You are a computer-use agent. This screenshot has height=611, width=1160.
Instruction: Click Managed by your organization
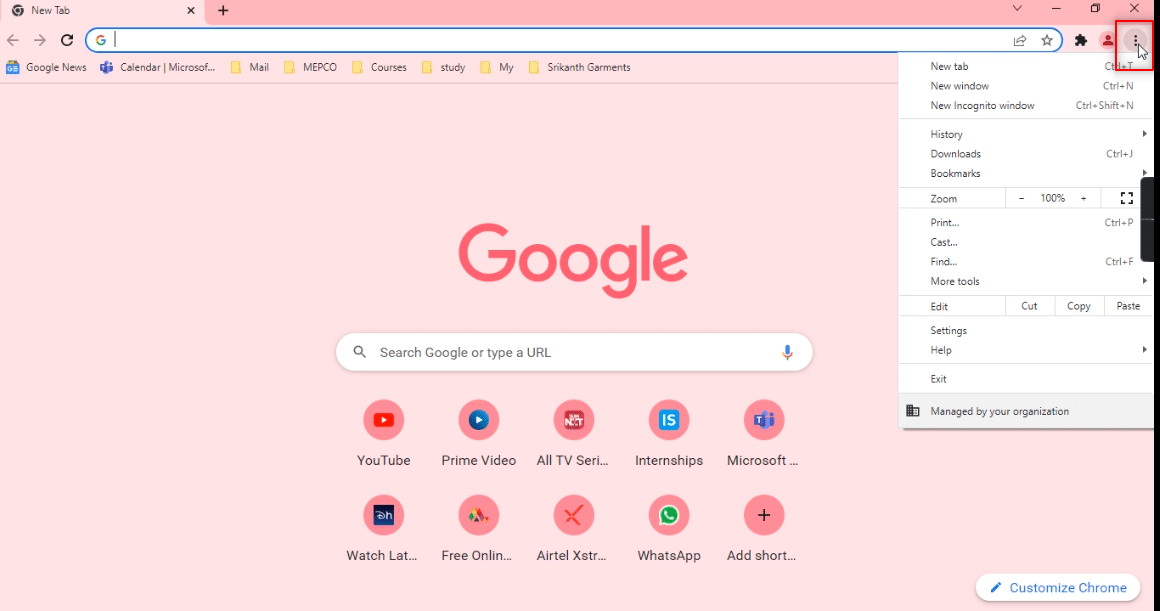tap(1026, 411)
